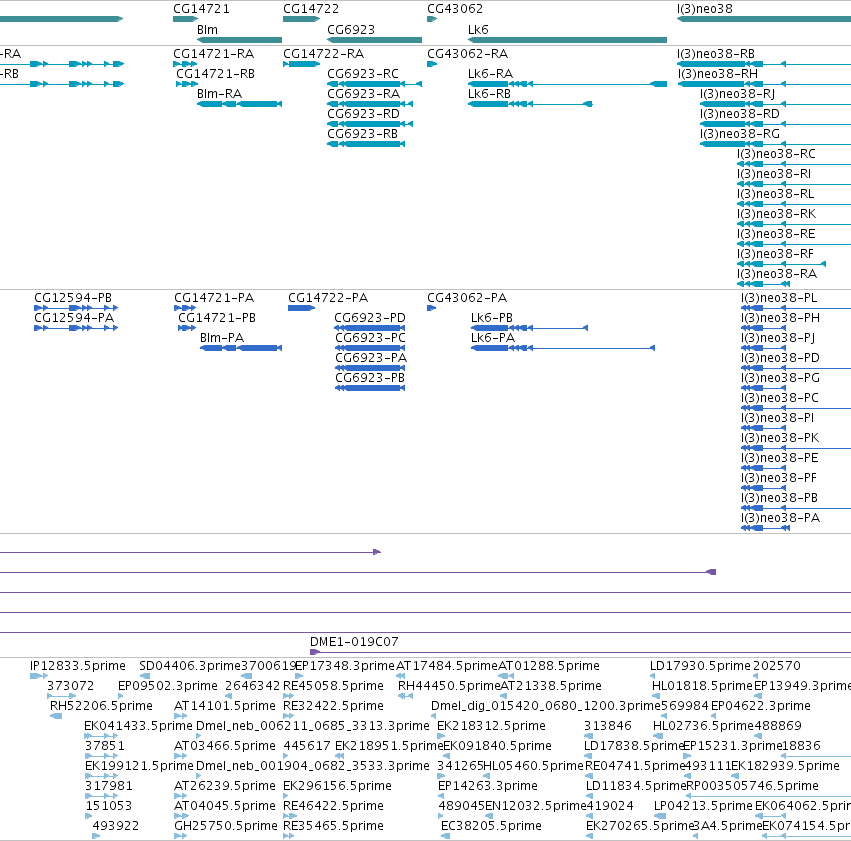Viewport: 851px width, 841px height.
Task: Open EST HL02736.5prime
Action: tap(703, 726)
